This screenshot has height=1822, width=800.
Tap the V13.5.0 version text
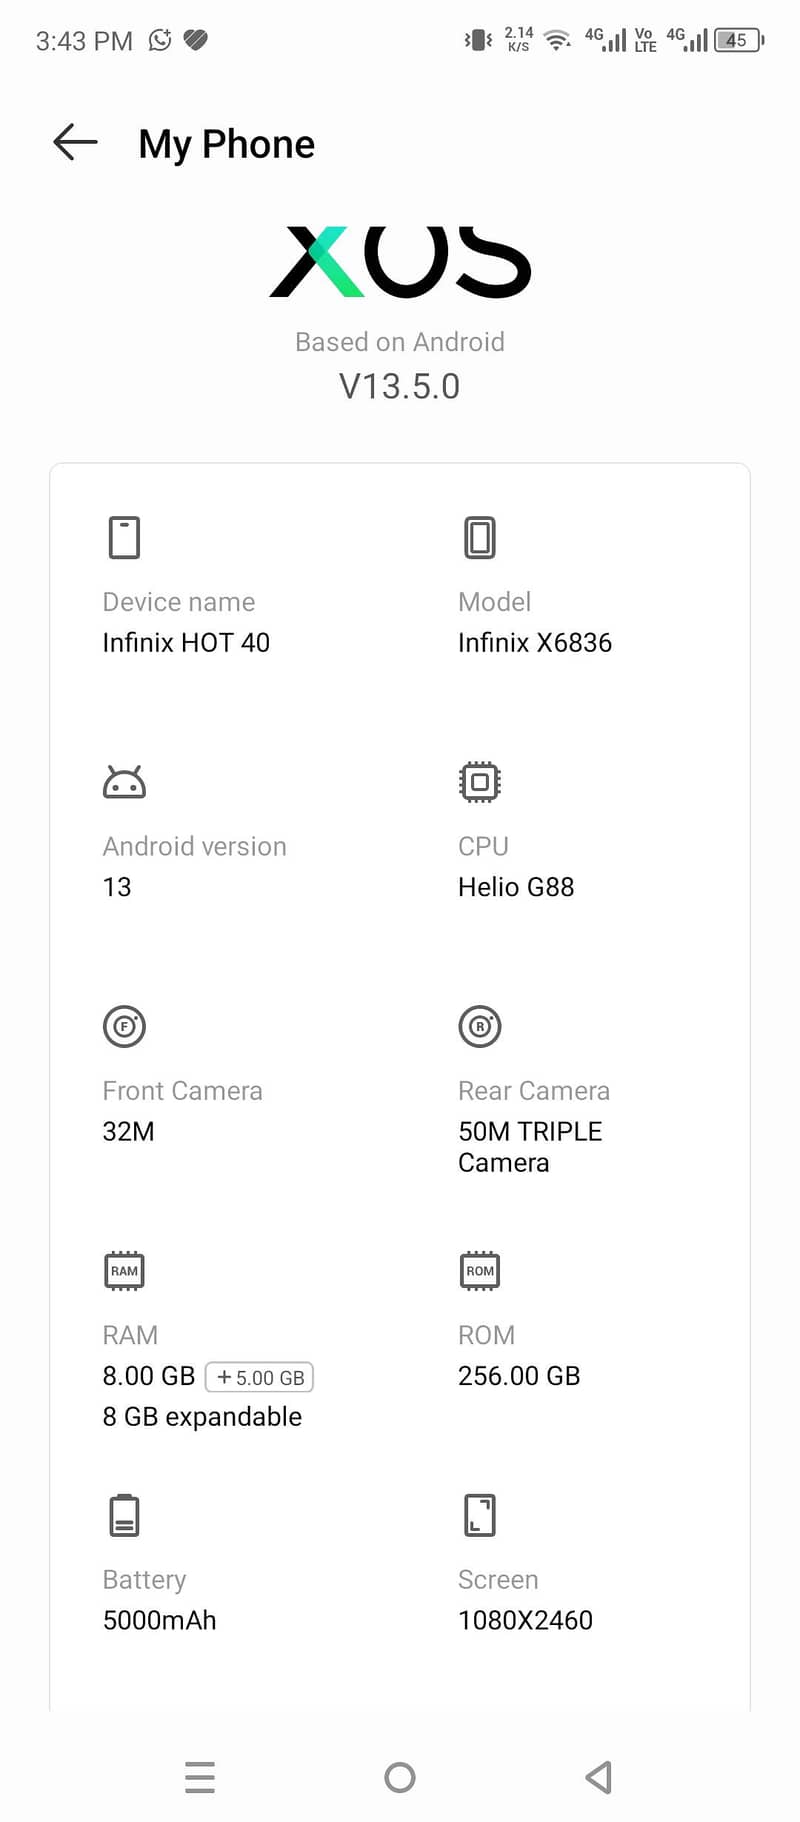pos(400,386)
